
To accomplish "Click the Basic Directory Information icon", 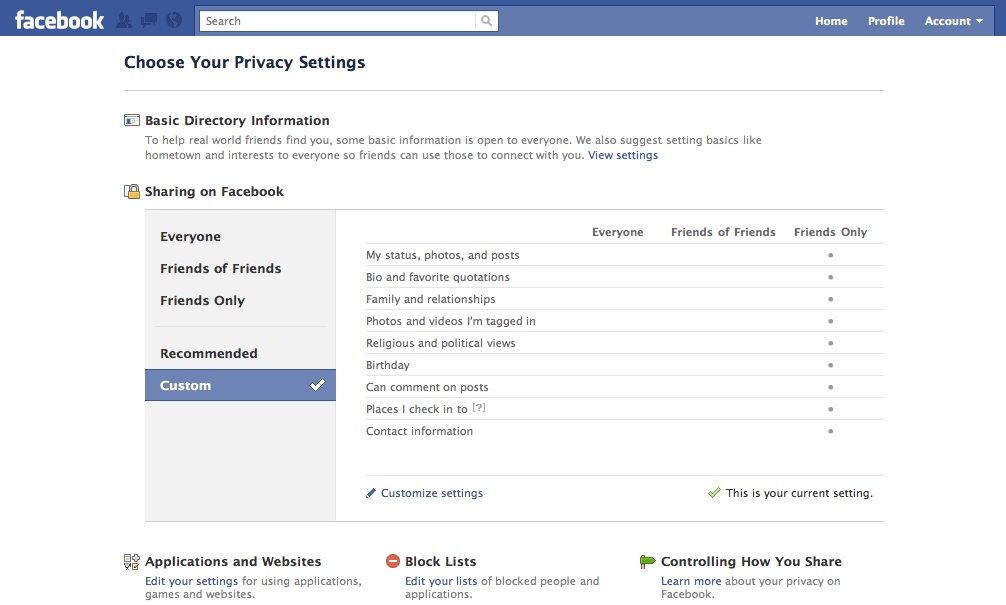I will (x=132, y=120).
